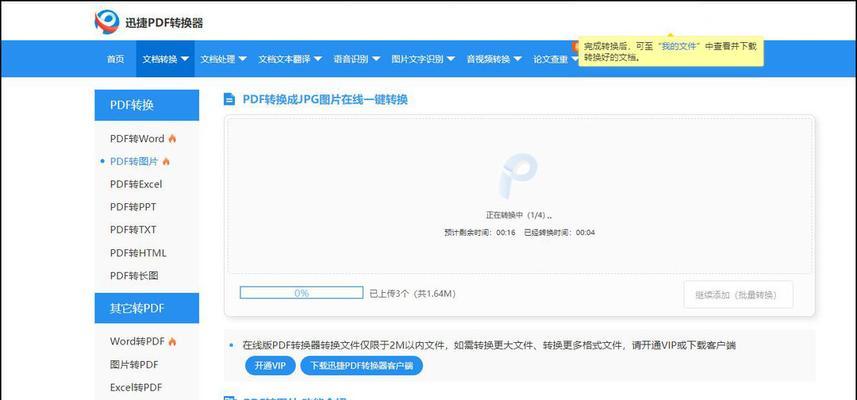The image size is (857, 400).
Task: Click the 已上传3个（共1.64M）text
Action: pos(413,293)
